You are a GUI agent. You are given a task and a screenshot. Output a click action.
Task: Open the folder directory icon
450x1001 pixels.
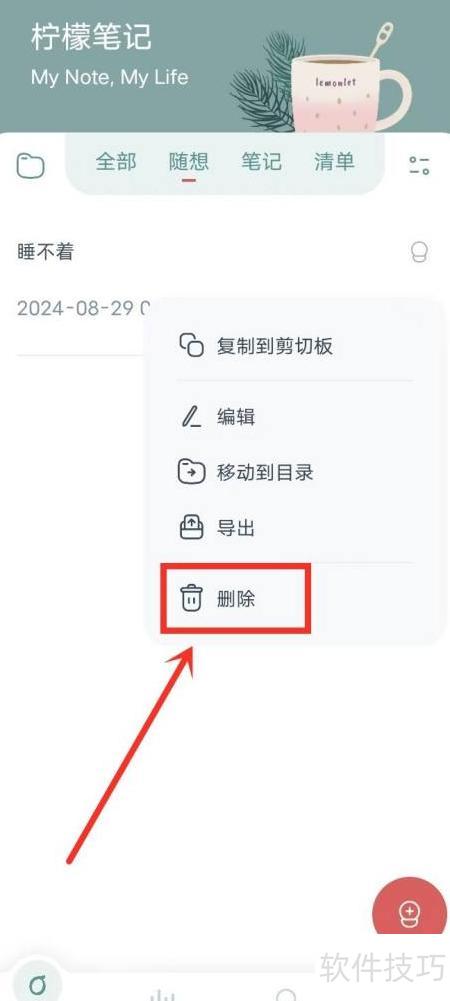pyautogui.click(x=30, y=167)
